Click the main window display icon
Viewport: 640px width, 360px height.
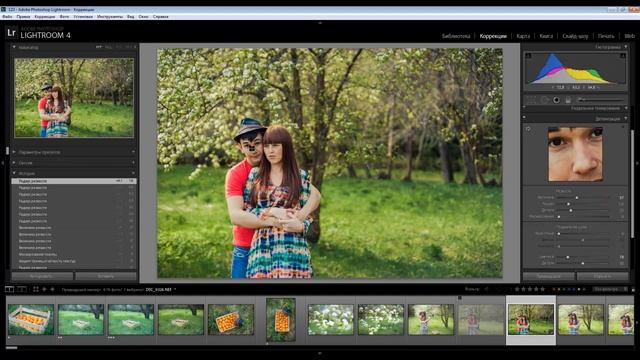click(9, 289)
